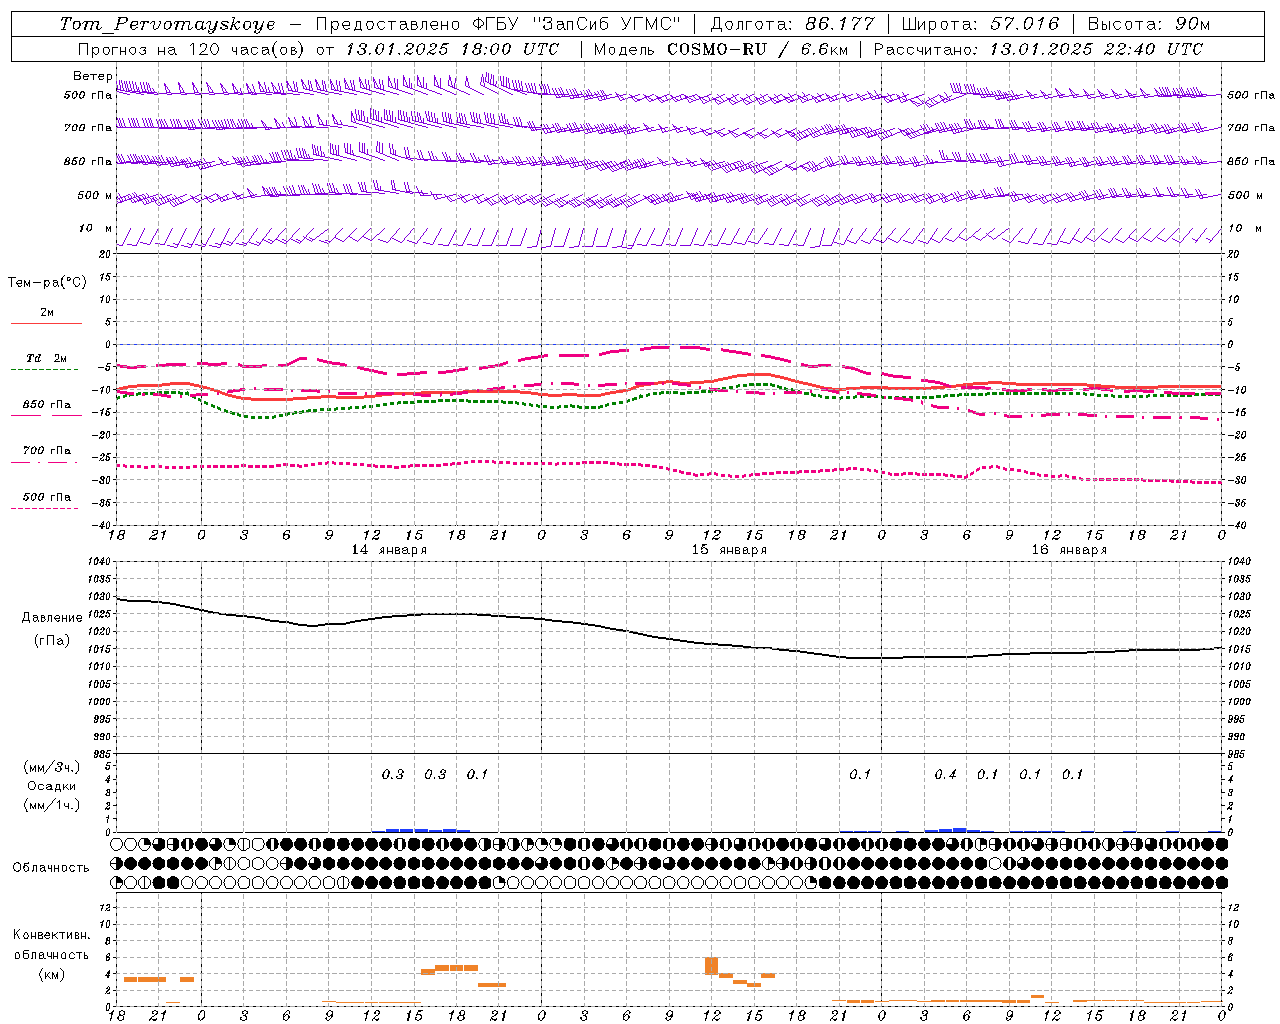
Task: Click Рассчитано: 13.01.2025 22:40 UTC text
Action: tap(1038, 49)
